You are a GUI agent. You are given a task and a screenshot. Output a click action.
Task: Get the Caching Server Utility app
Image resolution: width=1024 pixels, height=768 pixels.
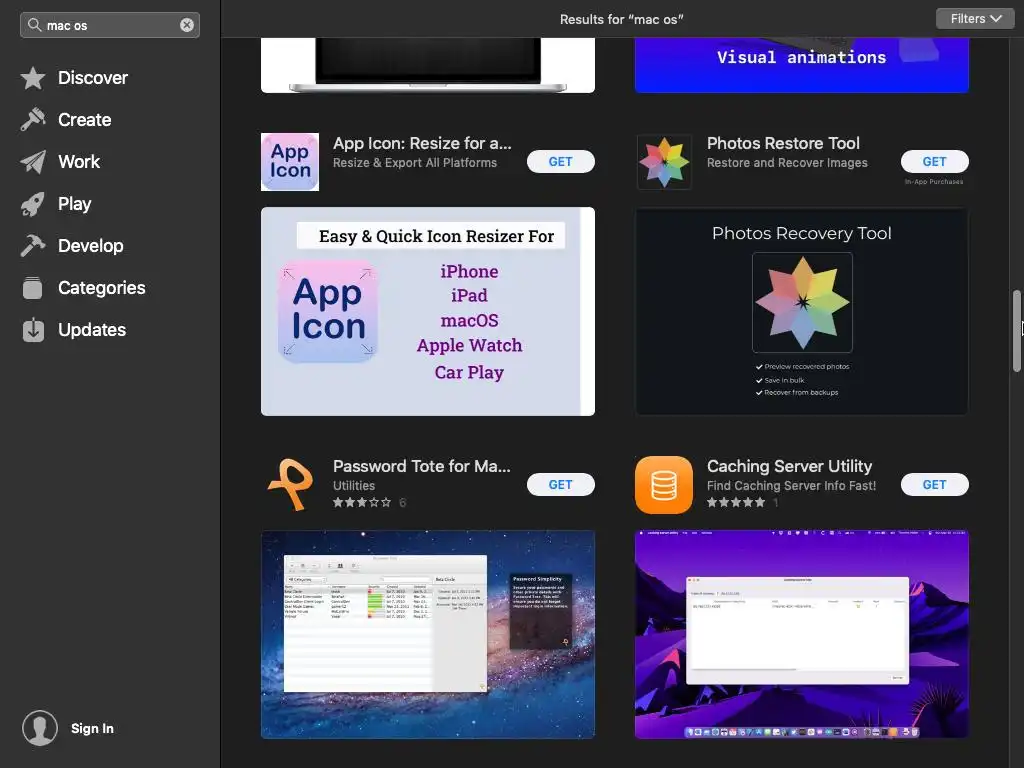tap(935, 485)
